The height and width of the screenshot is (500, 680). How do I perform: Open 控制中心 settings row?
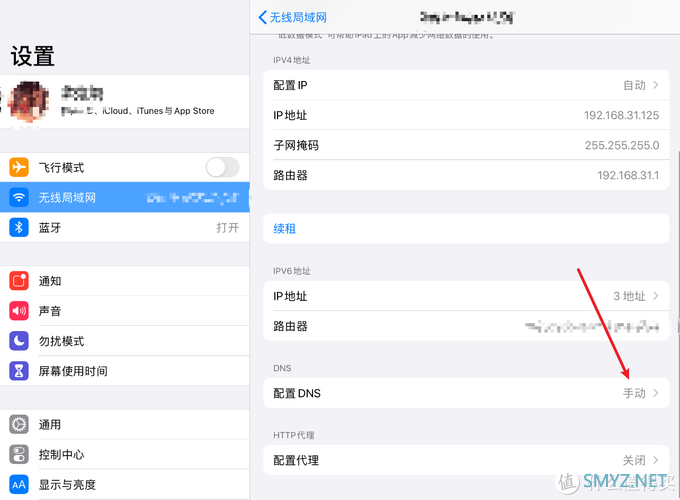pyautogui.click(x=125, y=454)
